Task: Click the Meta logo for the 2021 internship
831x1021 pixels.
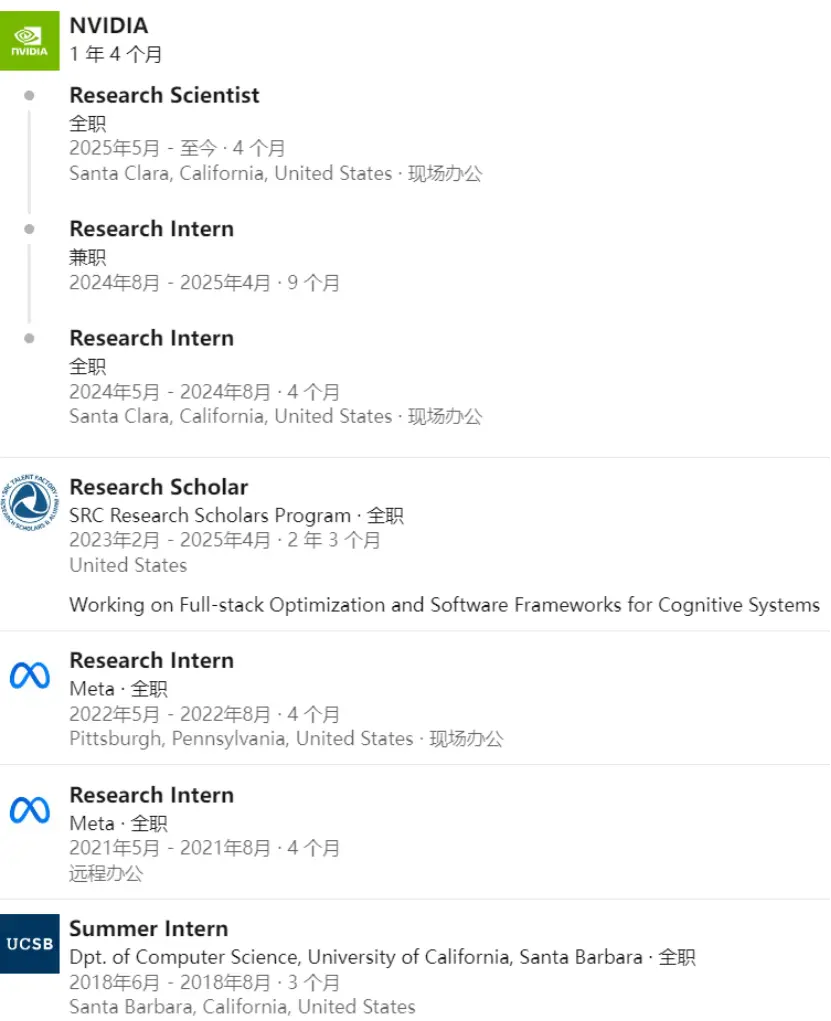Action: point(29,811)
